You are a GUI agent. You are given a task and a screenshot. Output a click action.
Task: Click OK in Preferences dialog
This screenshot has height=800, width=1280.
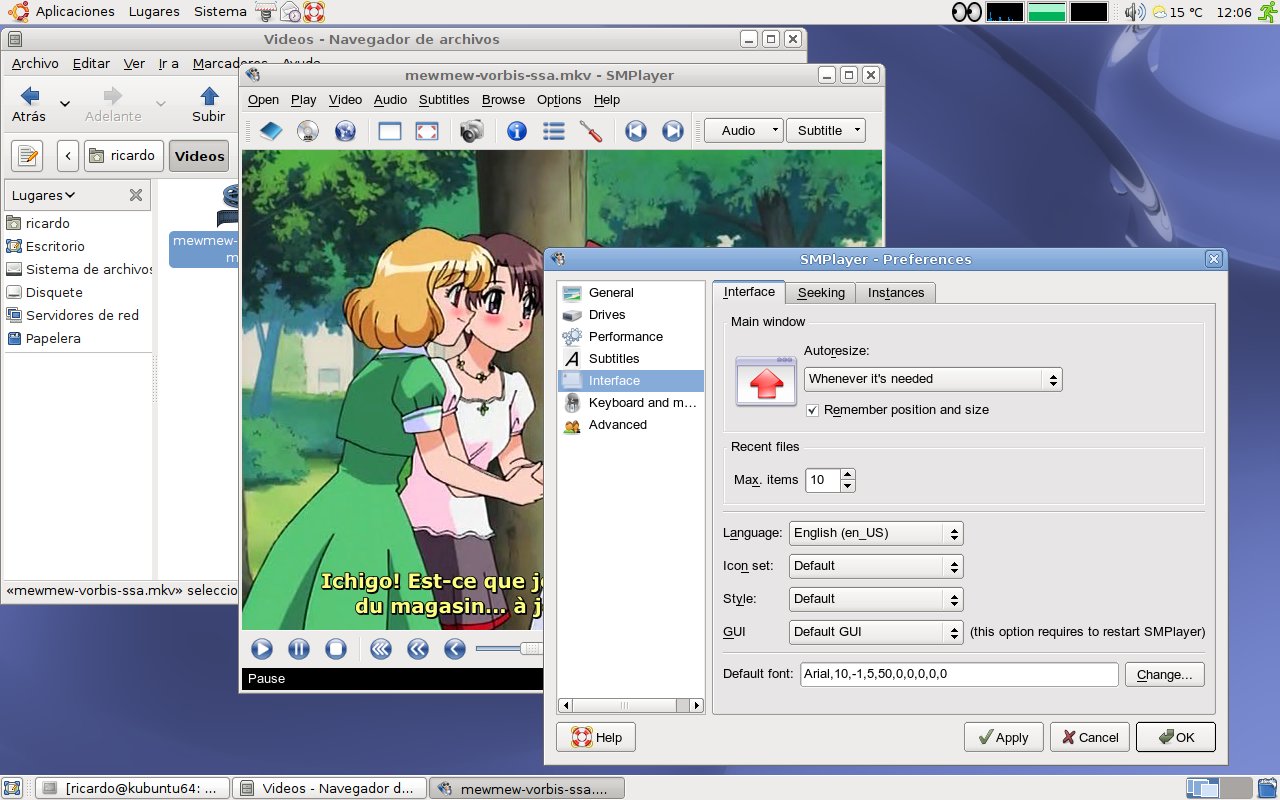click(1176, 737)
